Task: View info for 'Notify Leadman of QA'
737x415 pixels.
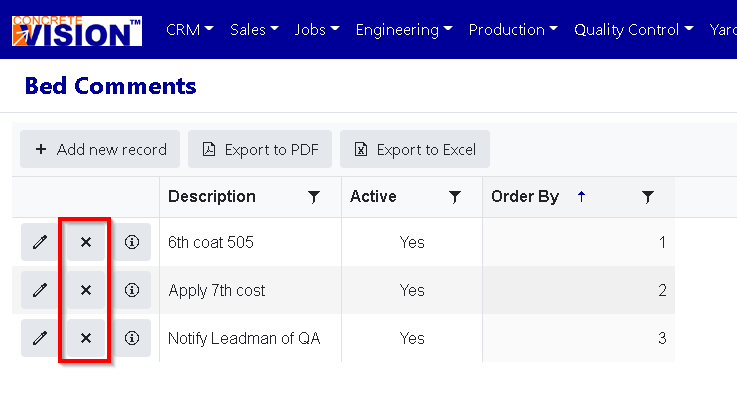Action: (x=132, y=338)
